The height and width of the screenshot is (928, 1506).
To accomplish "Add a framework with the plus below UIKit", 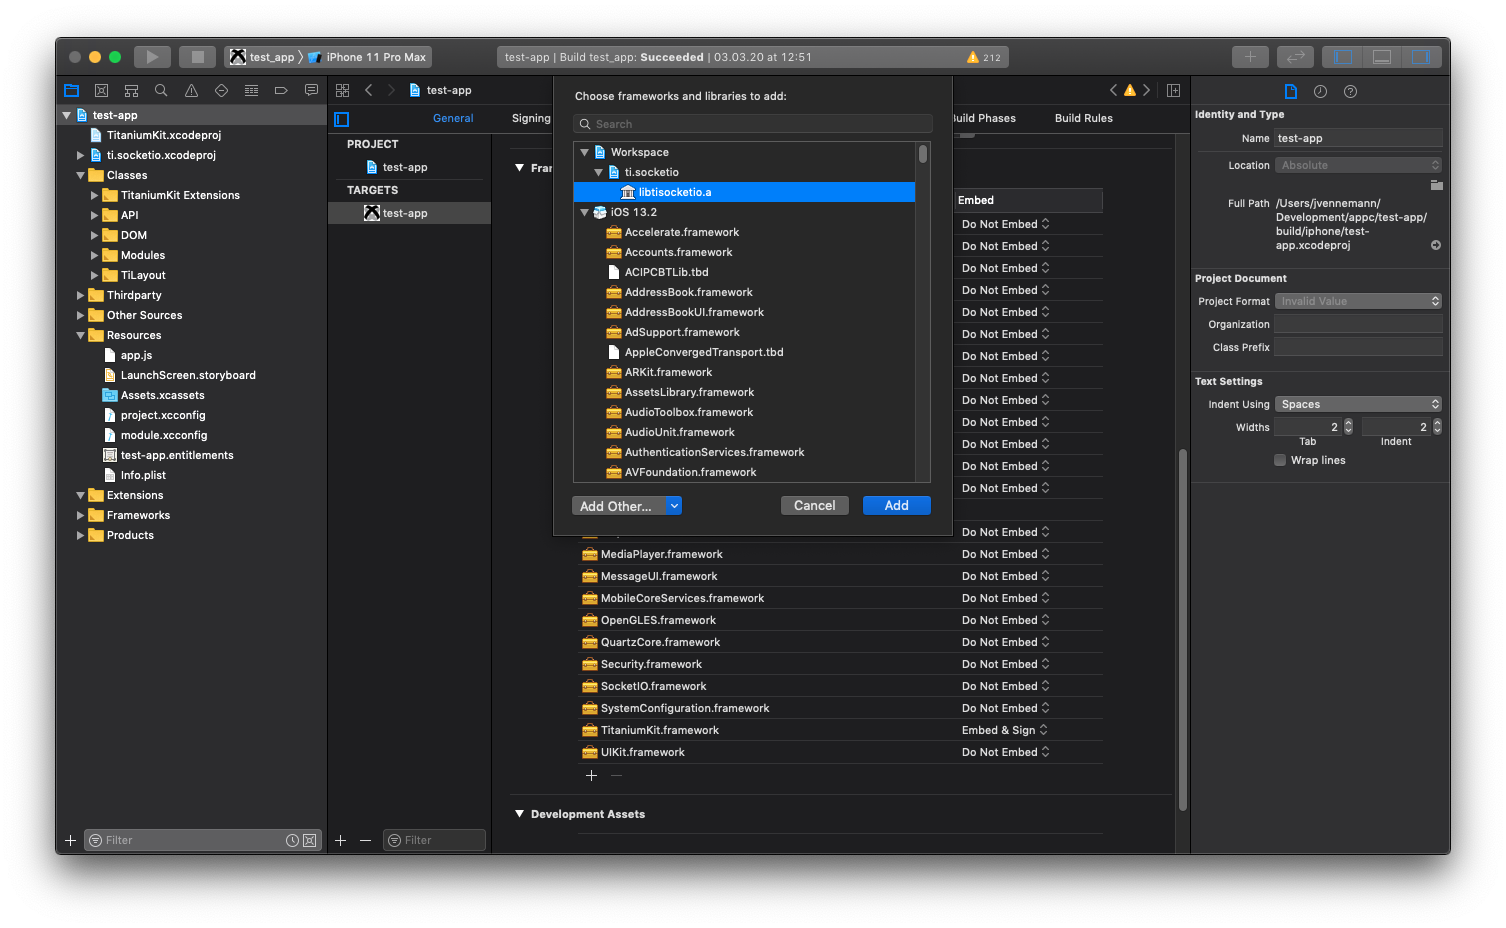I will pyautogui.click(x=591, y=775).
